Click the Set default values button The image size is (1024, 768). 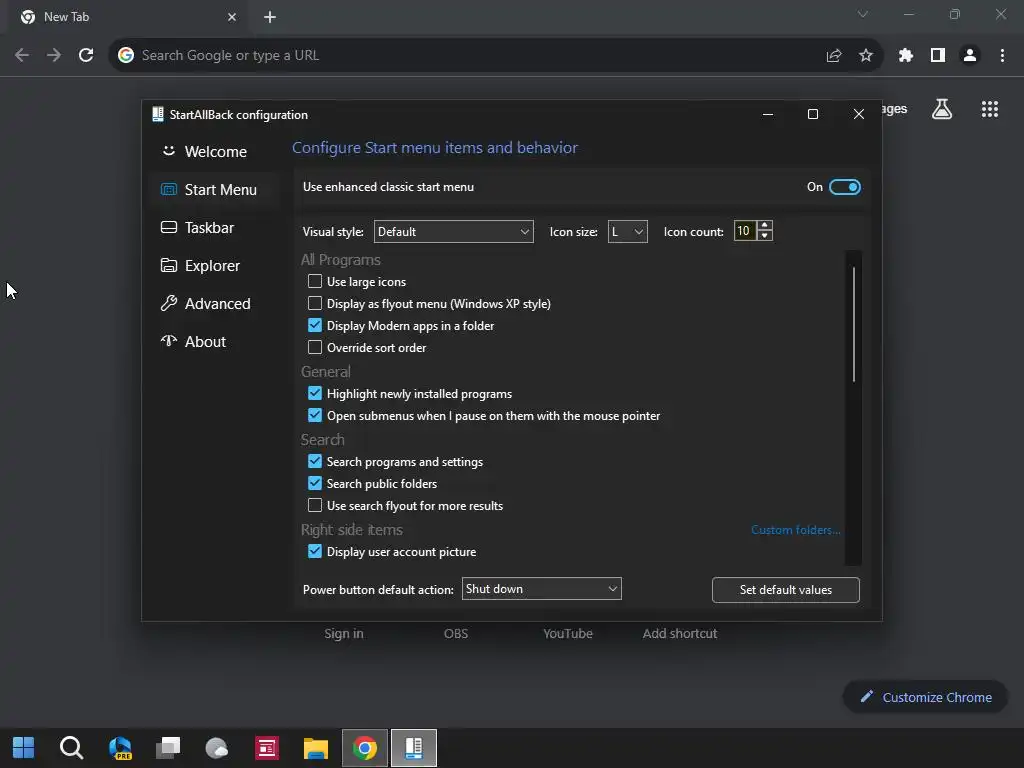(x=786, y=590)
